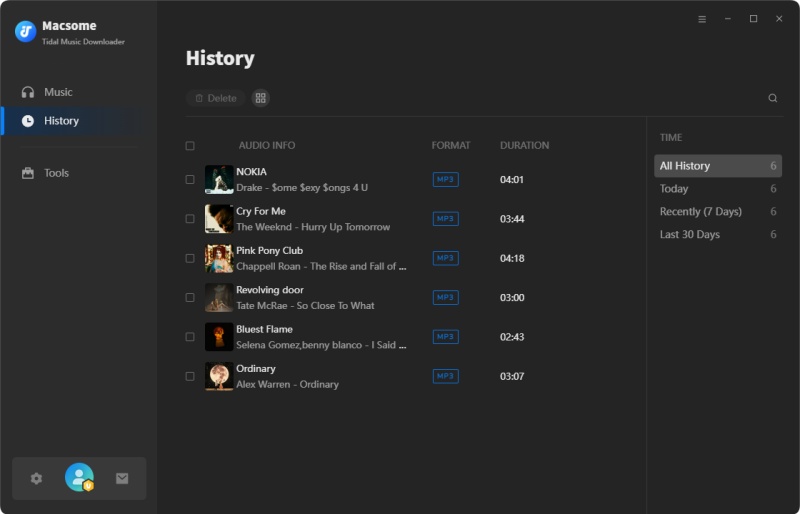This screenshot has height=514, width=800.
Task: Click the Ordinary song title
Action: tap(256, 369)
